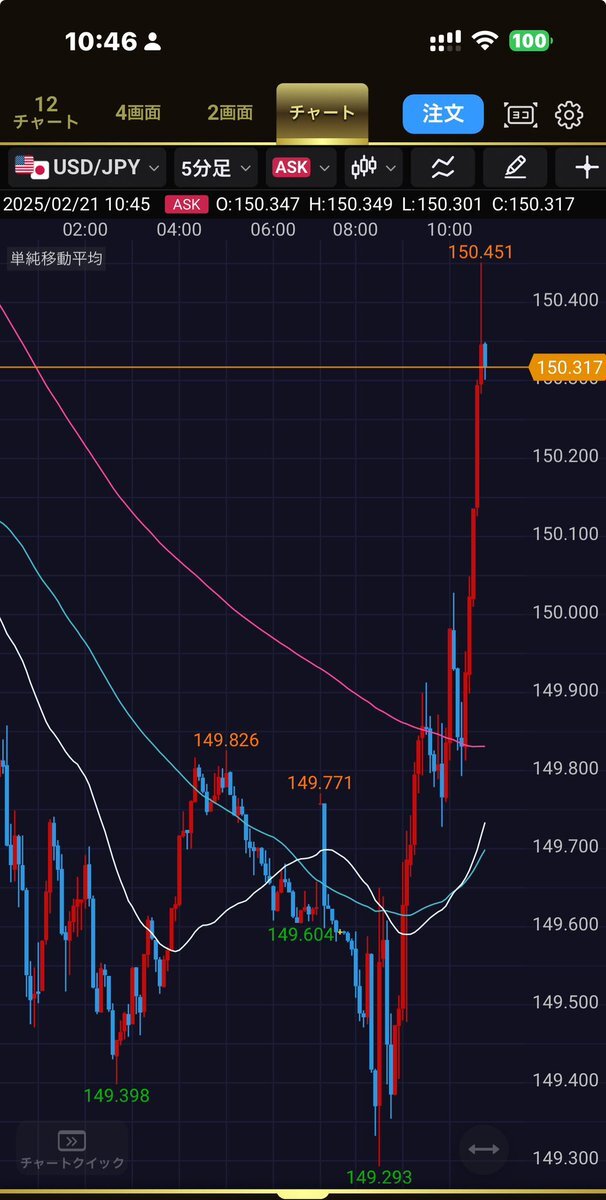Expand the 5分足 timeframe dropdown
Viewport: 606px width, 1200px height.
pos(215,167)
